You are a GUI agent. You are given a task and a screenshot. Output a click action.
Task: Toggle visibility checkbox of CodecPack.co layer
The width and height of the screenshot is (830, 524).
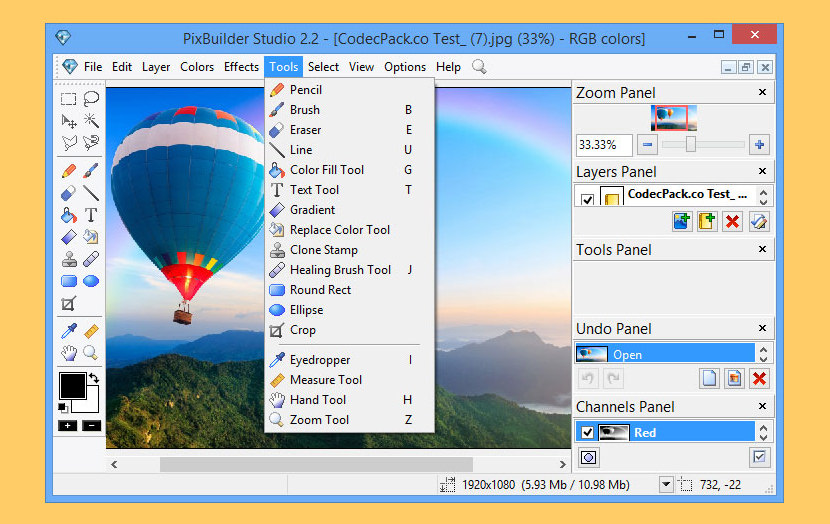pyautogui.click(x=587, y=198)
